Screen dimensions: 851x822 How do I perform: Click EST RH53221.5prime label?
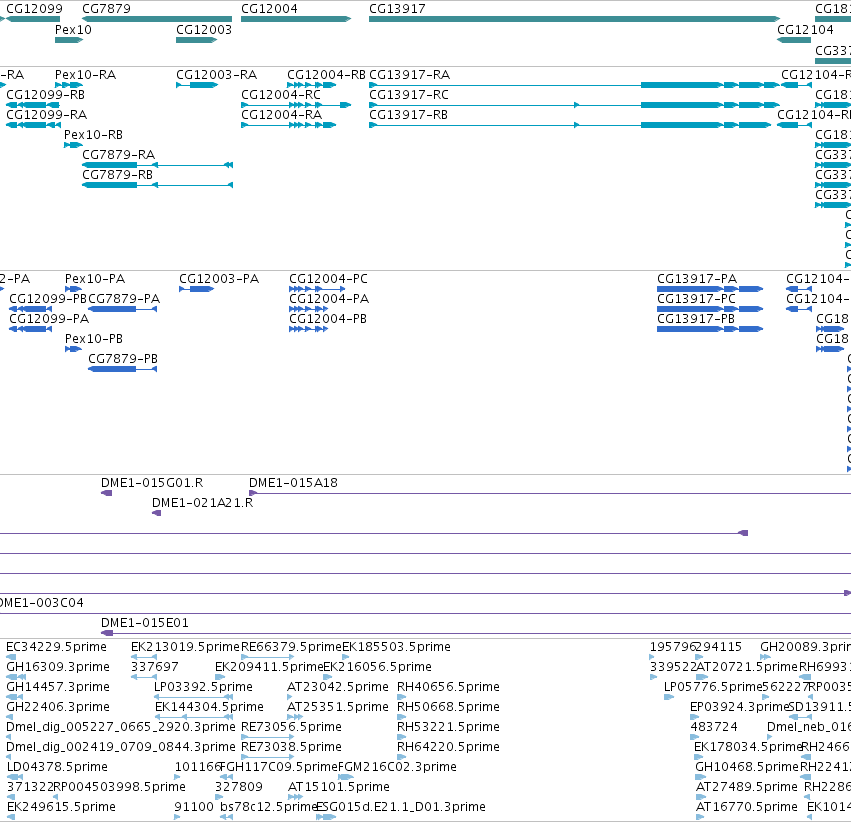pyautogui.click(x=448, y=727)
